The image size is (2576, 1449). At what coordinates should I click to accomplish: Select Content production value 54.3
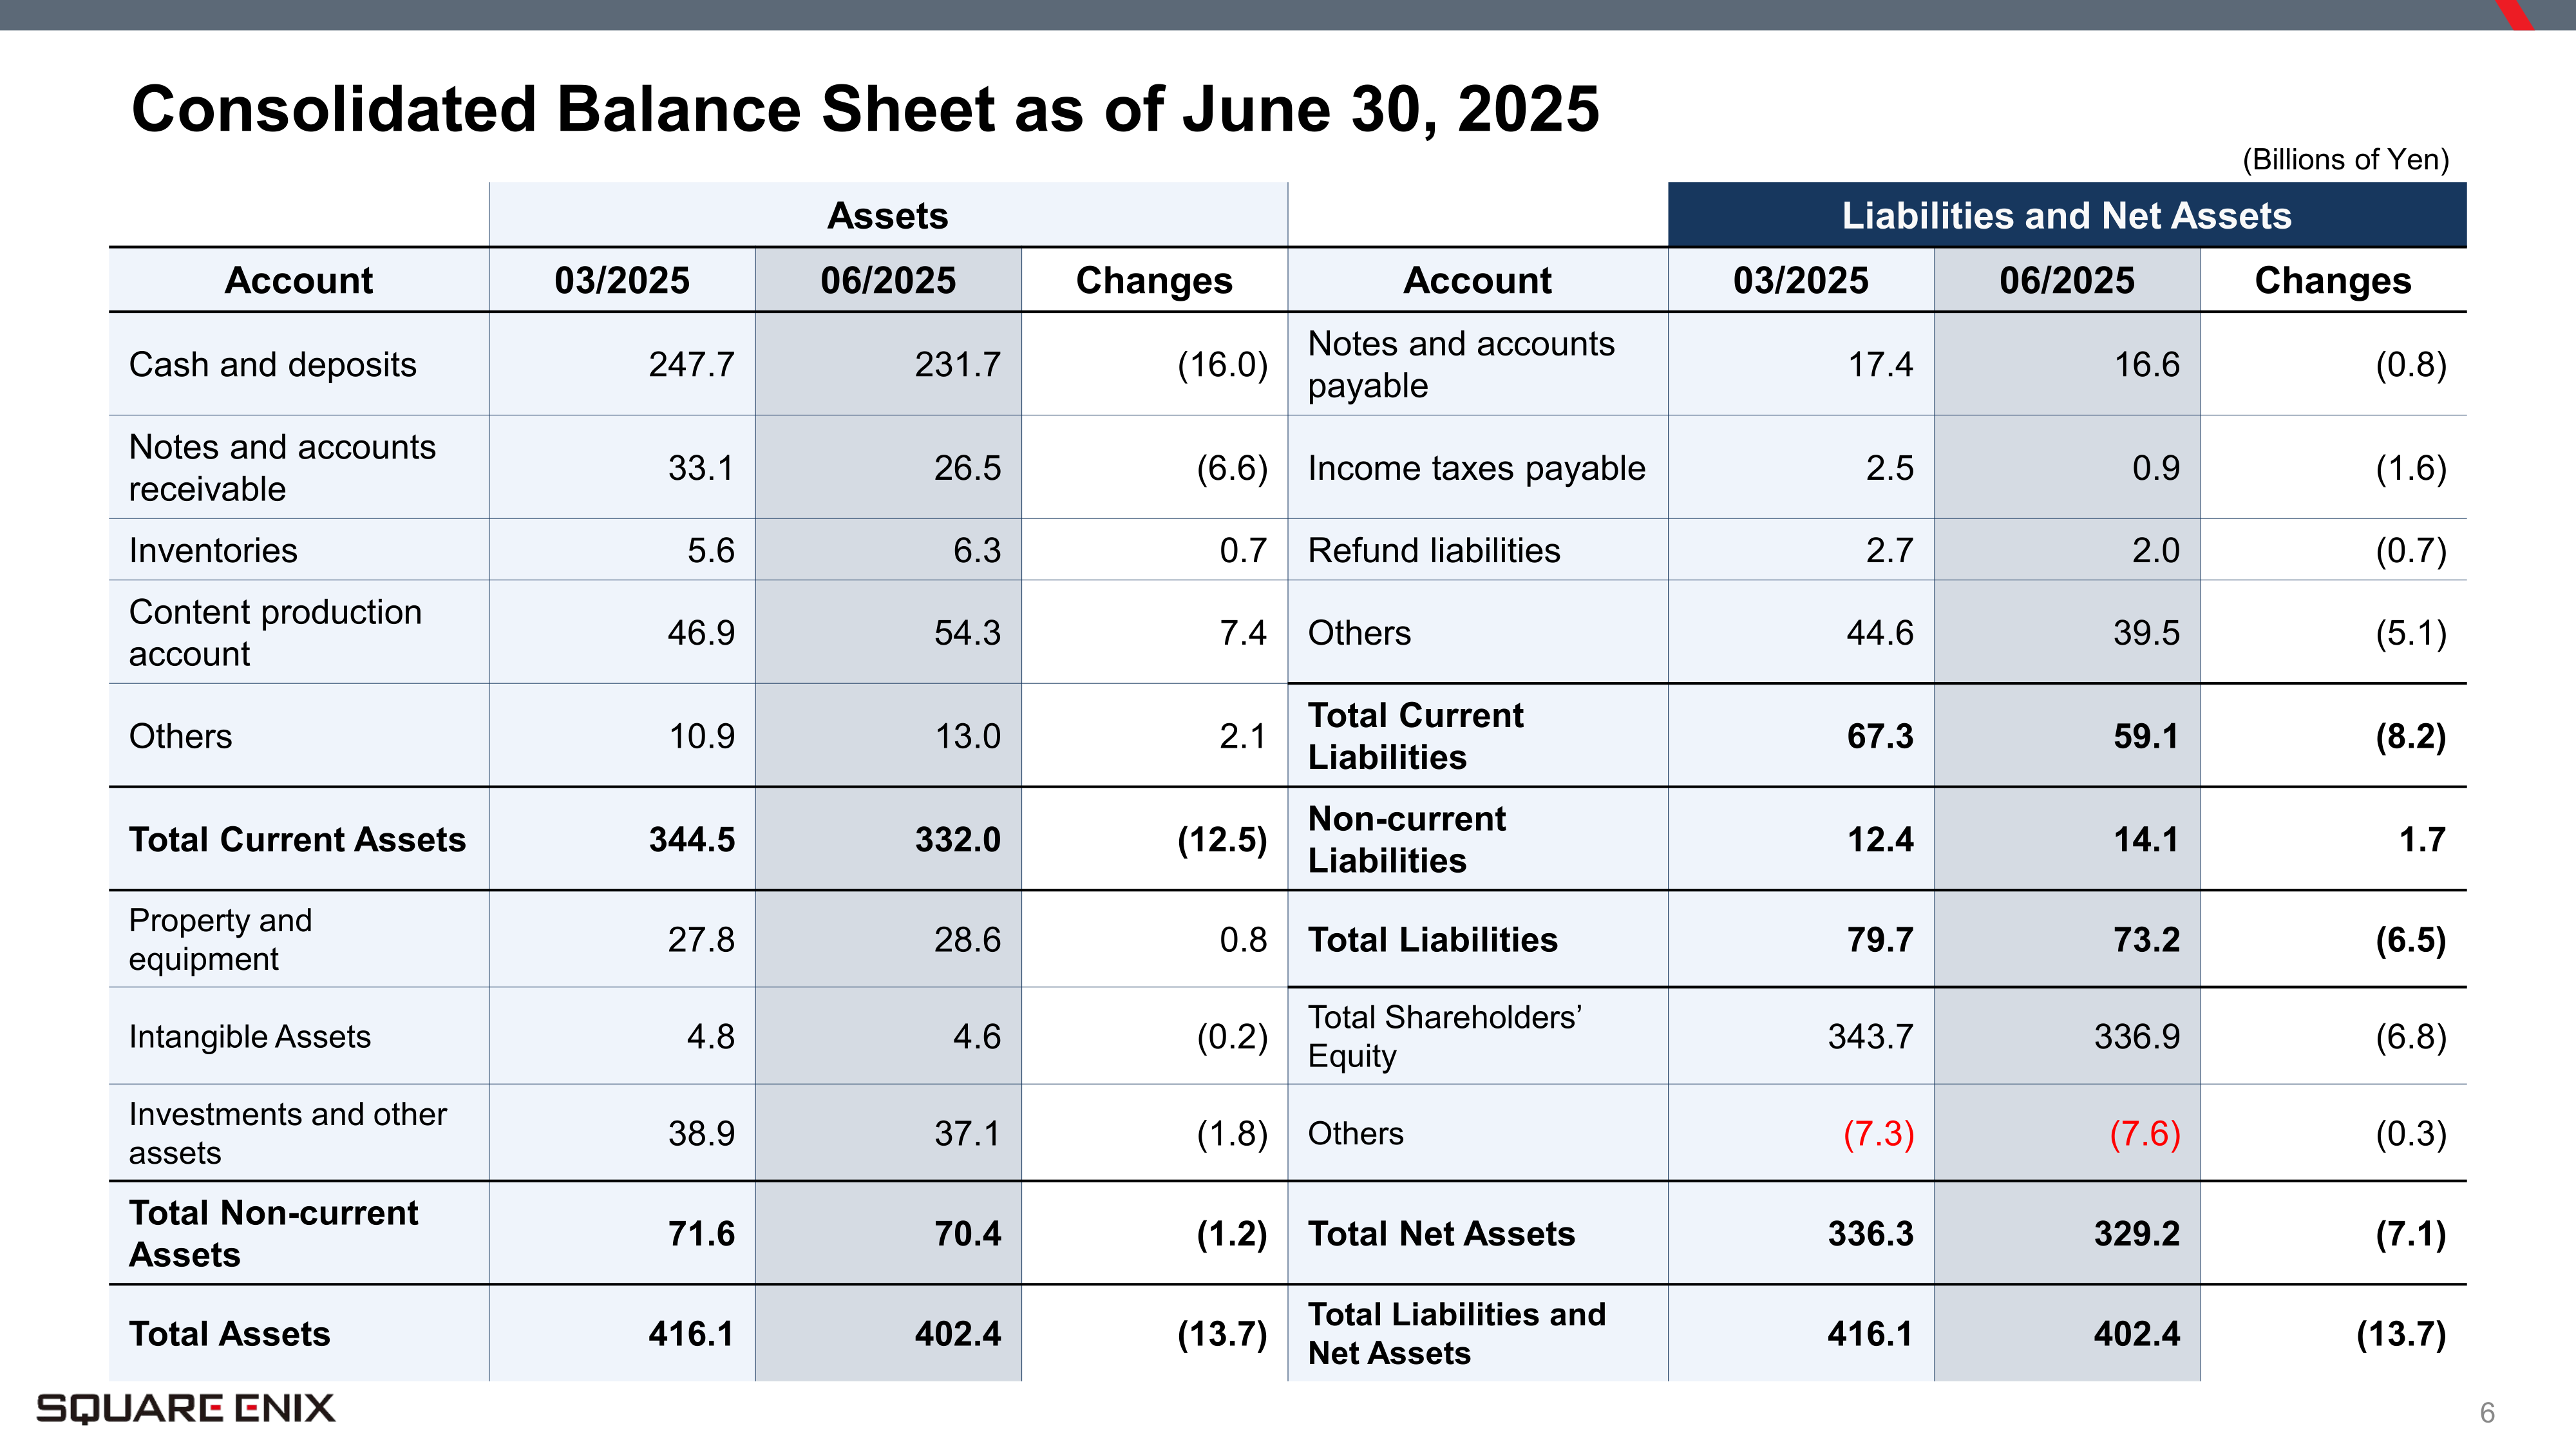click(x=967, y=632)
